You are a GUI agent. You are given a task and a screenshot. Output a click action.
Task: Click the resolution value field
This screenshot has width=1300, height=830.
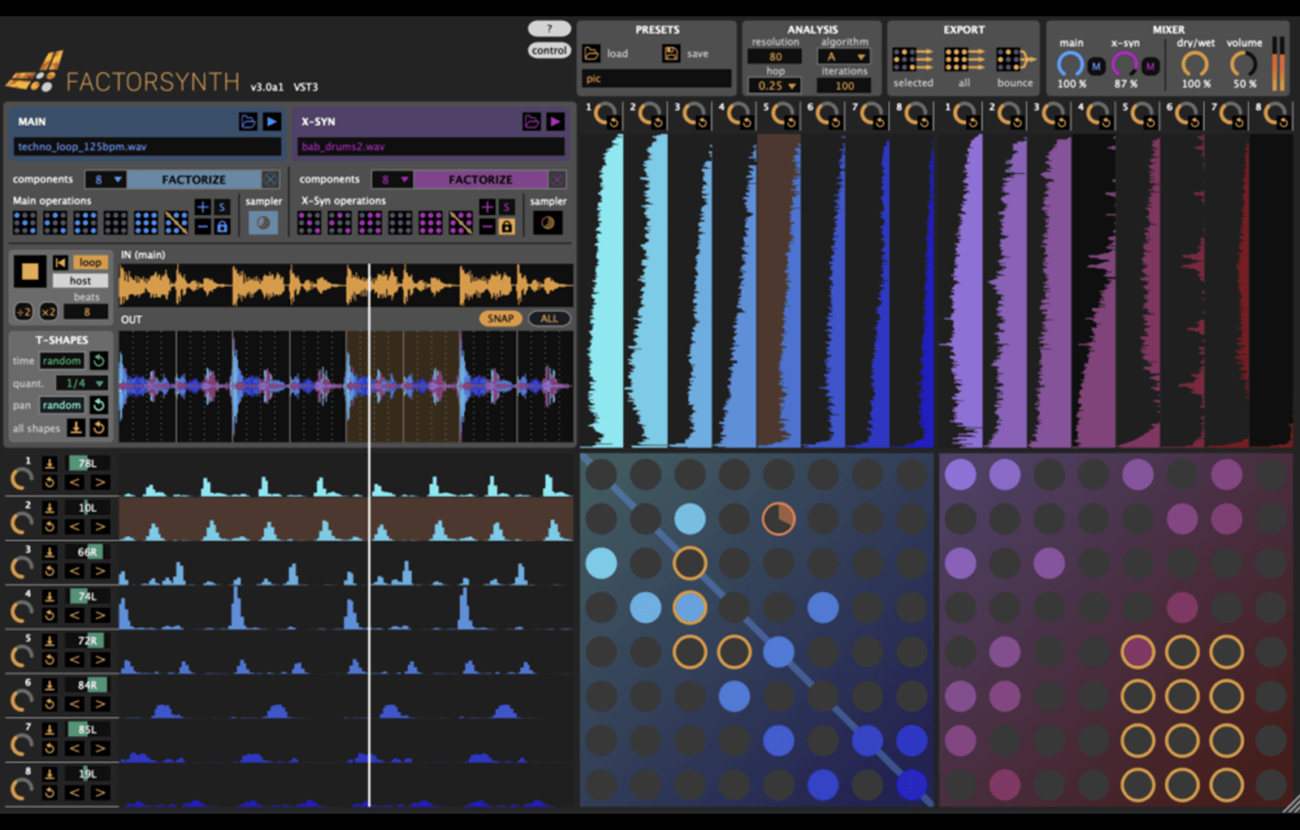(x=776, y=57)
